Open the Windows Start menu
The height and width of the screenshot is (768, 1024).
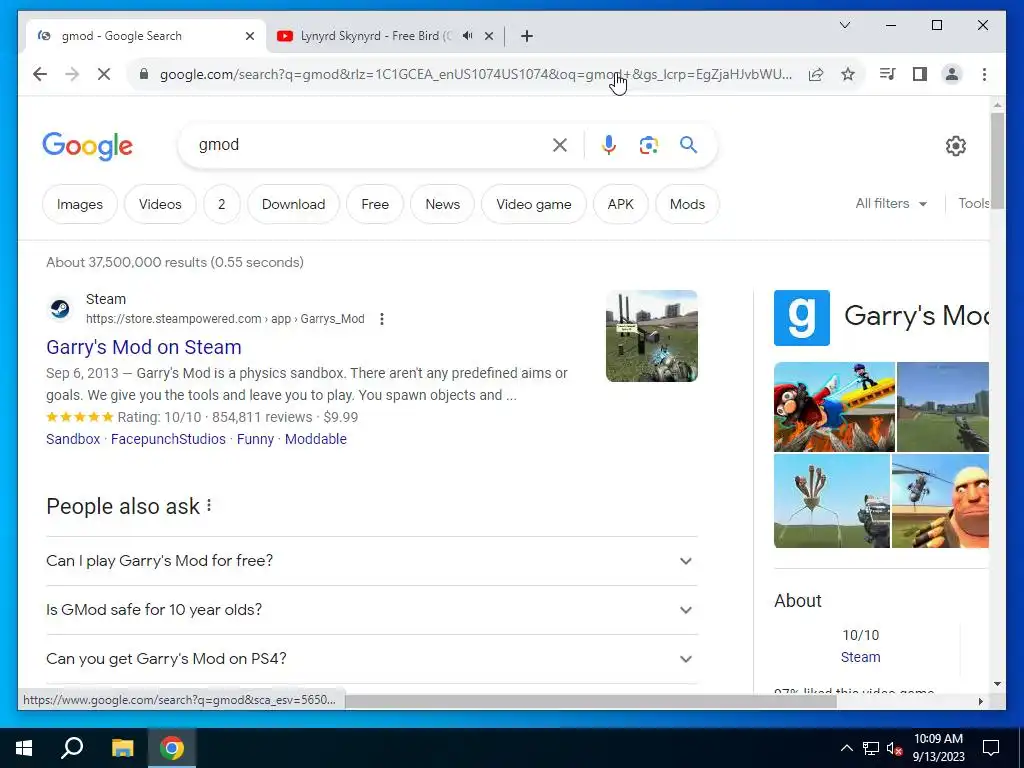pos(24,748)
